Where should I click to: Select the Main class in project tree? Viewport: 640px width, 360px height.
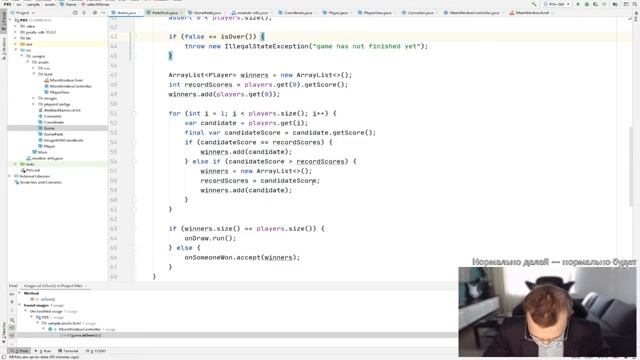click(x=40, y=152)
